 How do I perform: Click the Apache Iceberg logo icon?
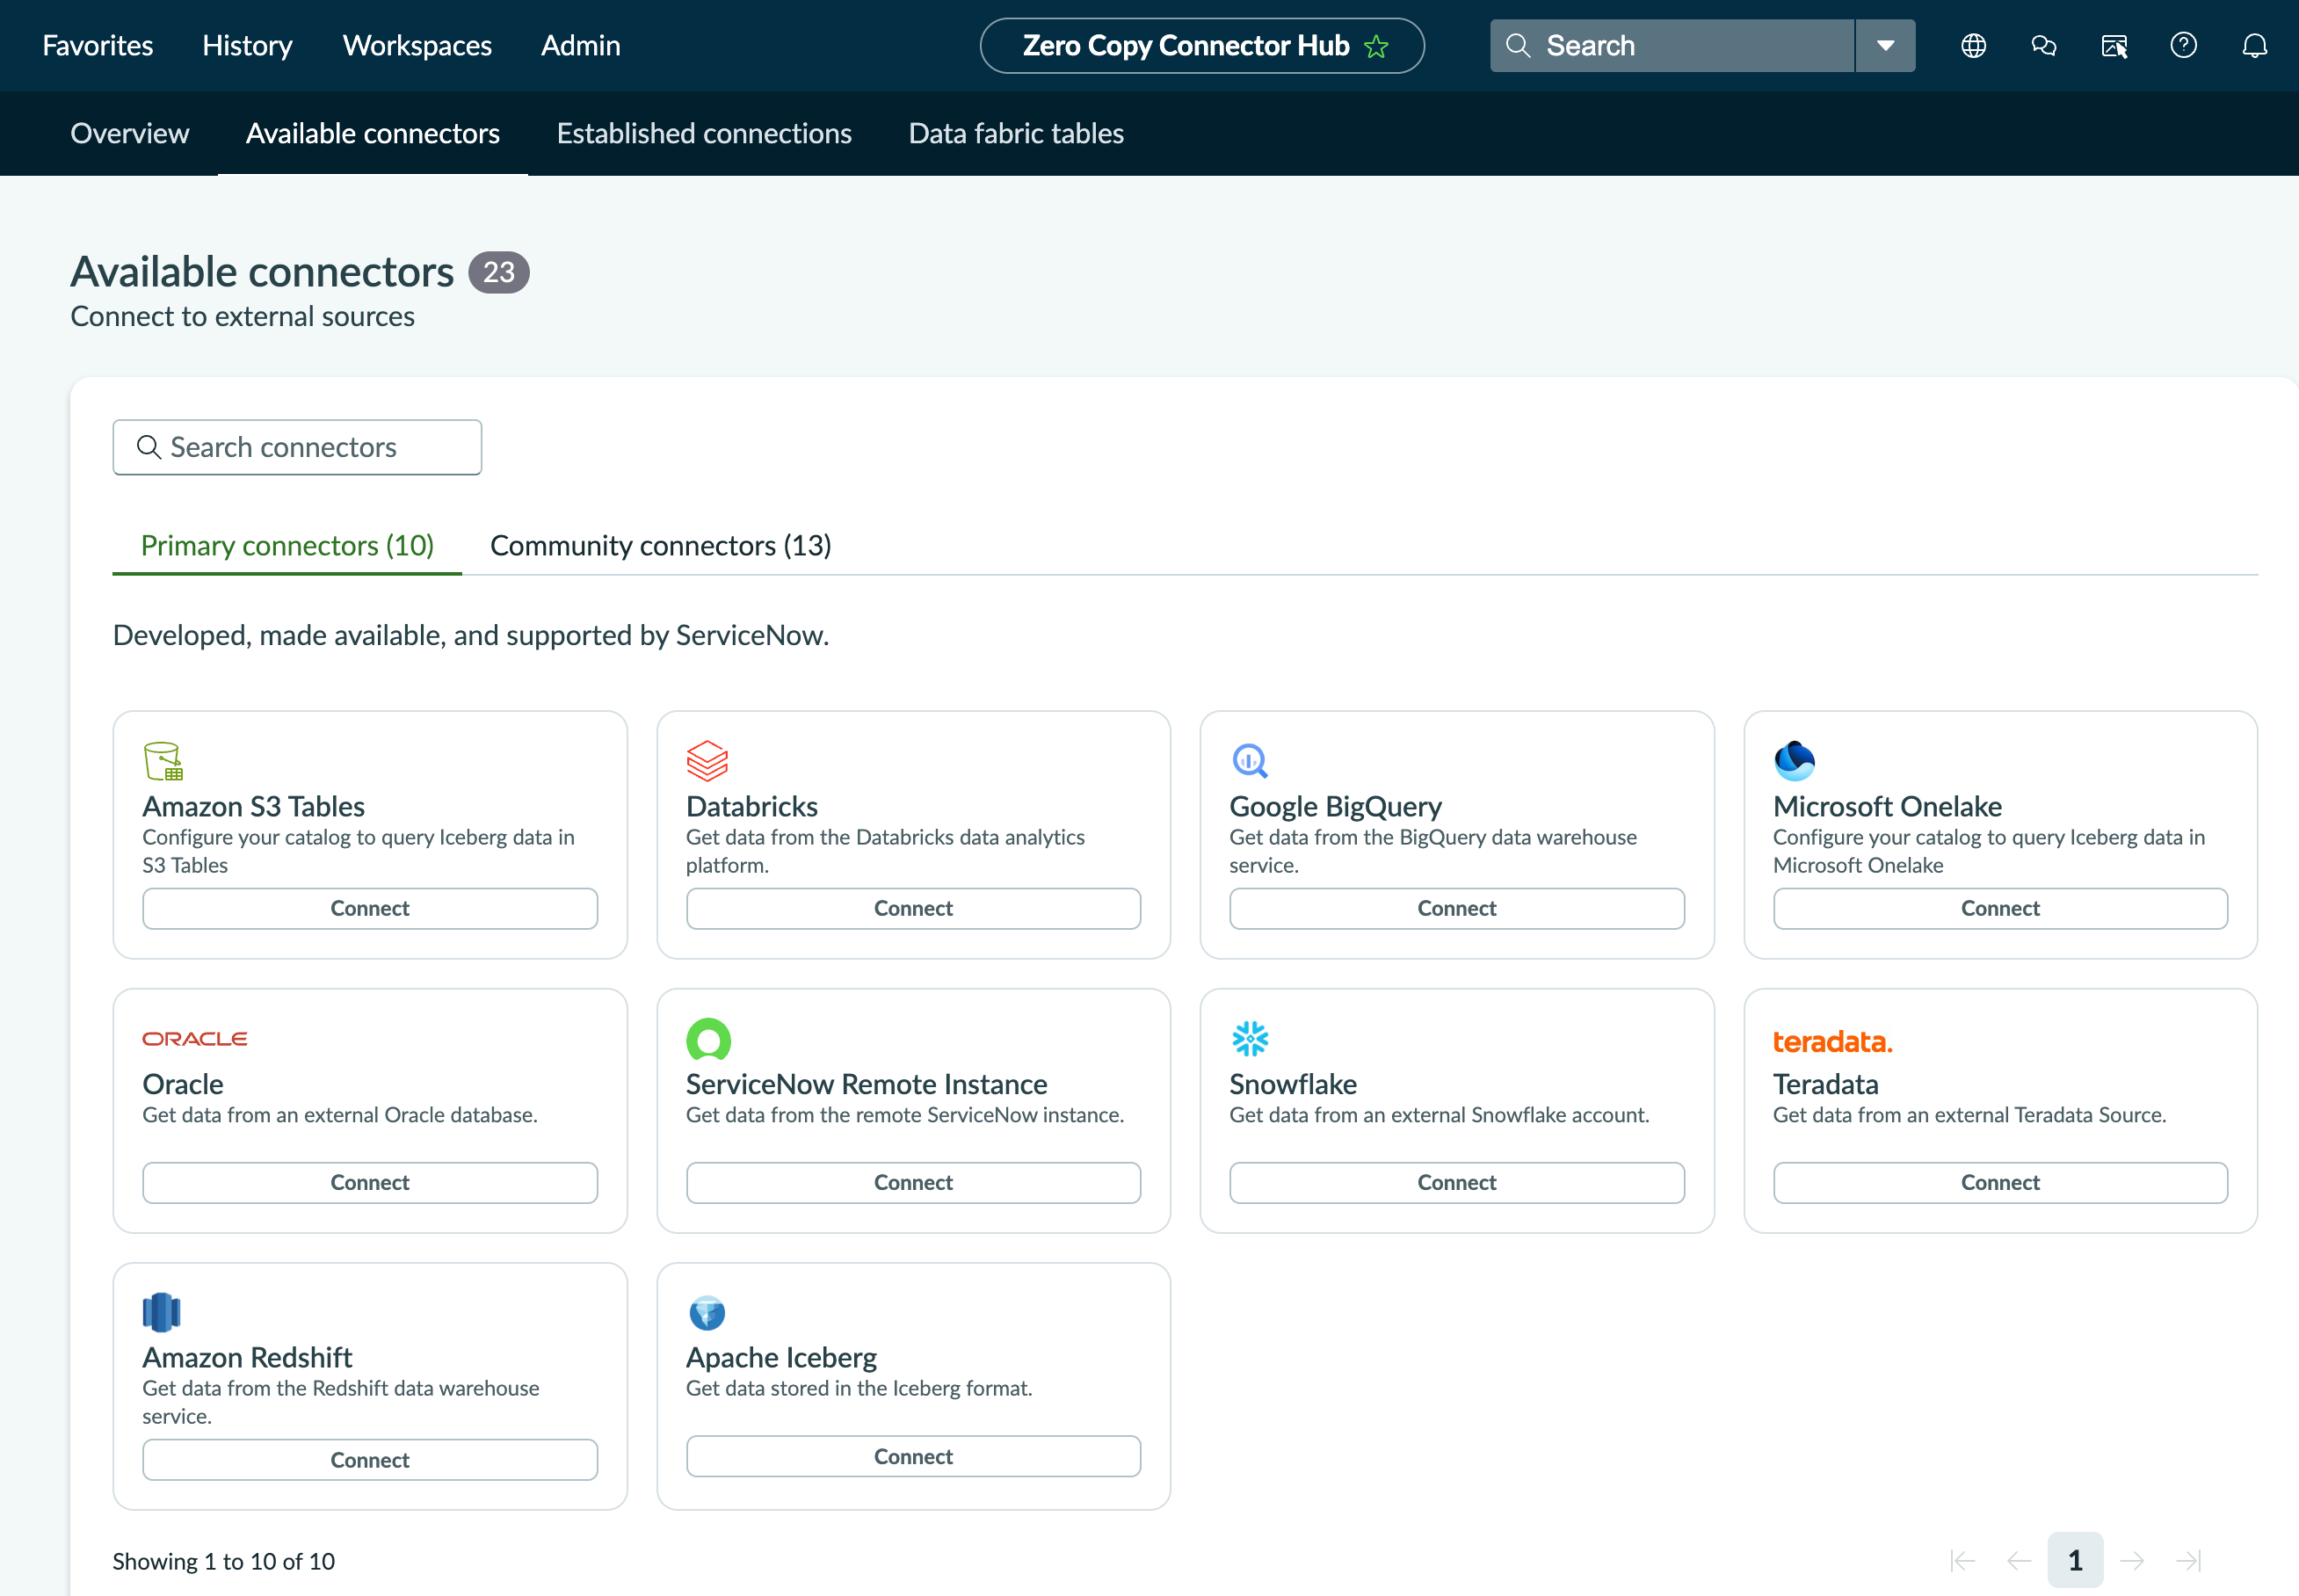707,1312
